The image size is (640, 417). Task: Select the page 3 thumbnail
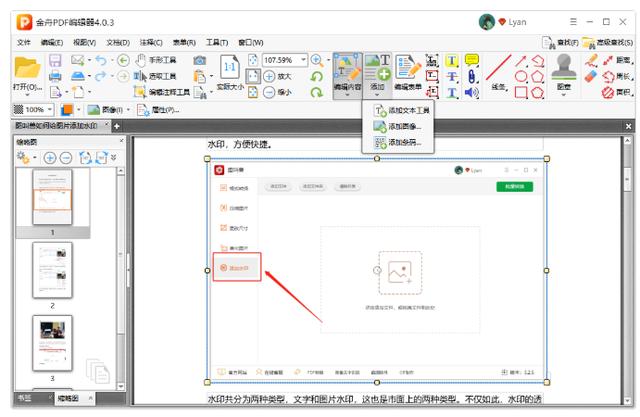pyautogui.click(x=53, y=343)
